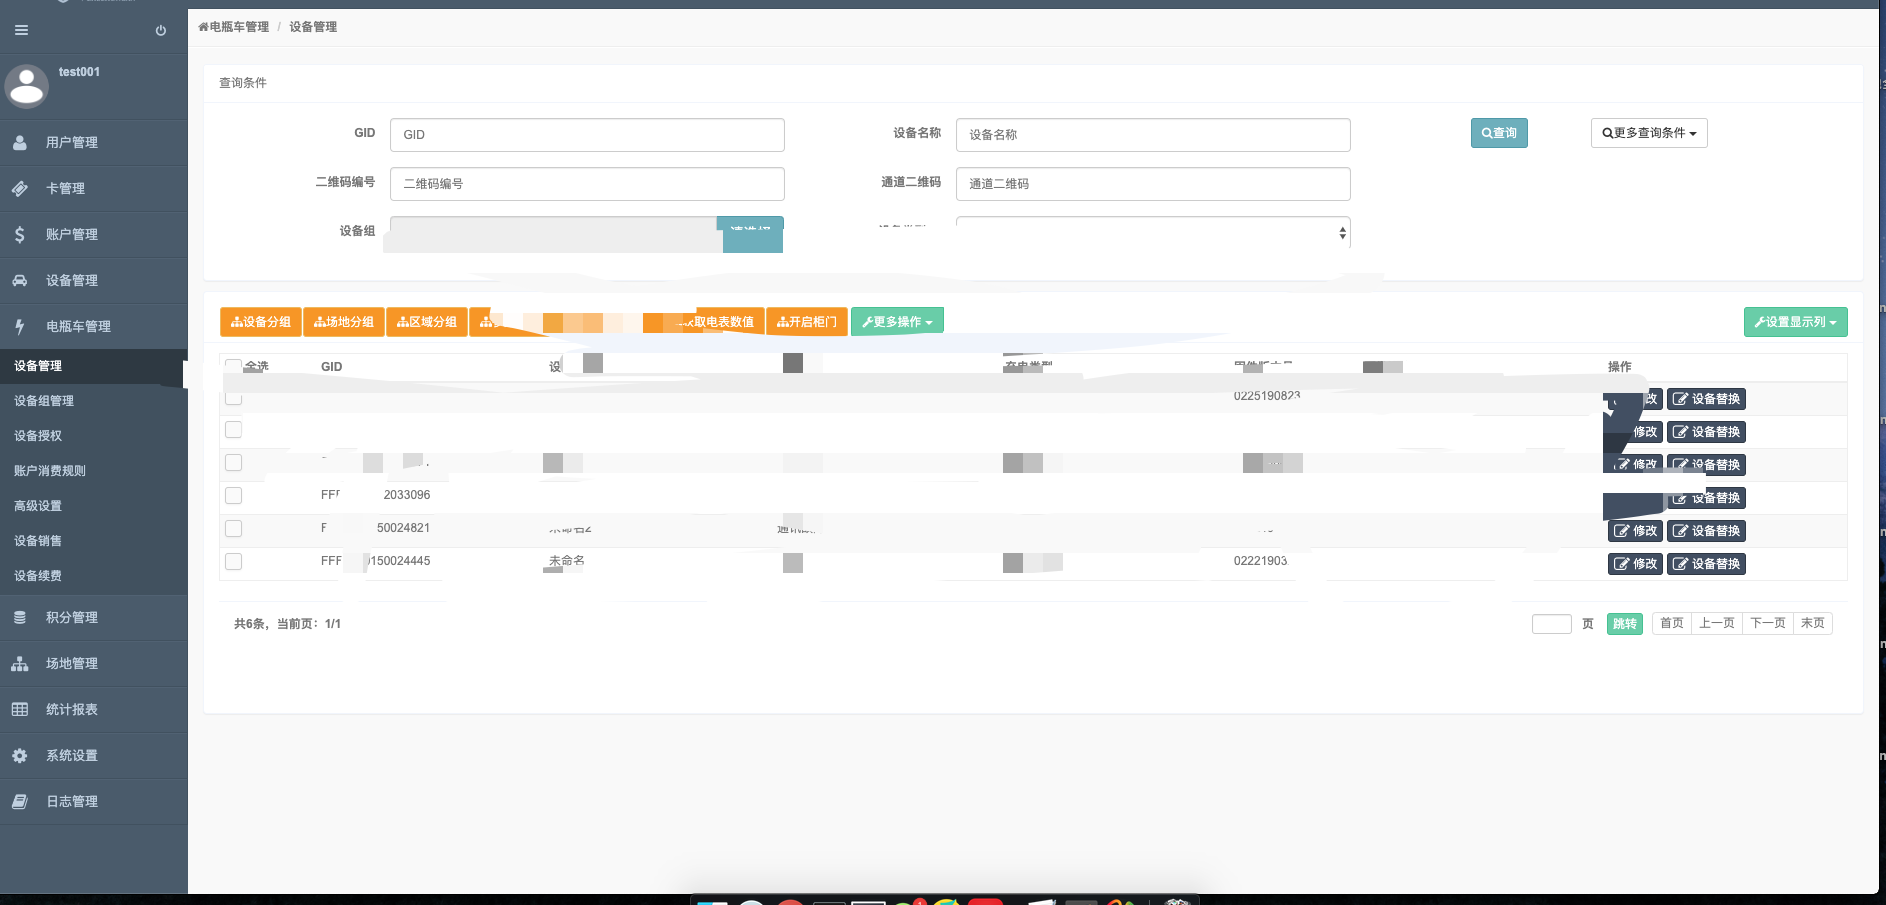
Task: Click 修改 in the 50024821 row
Action: pyautogui.click(x=1635, y=531)
